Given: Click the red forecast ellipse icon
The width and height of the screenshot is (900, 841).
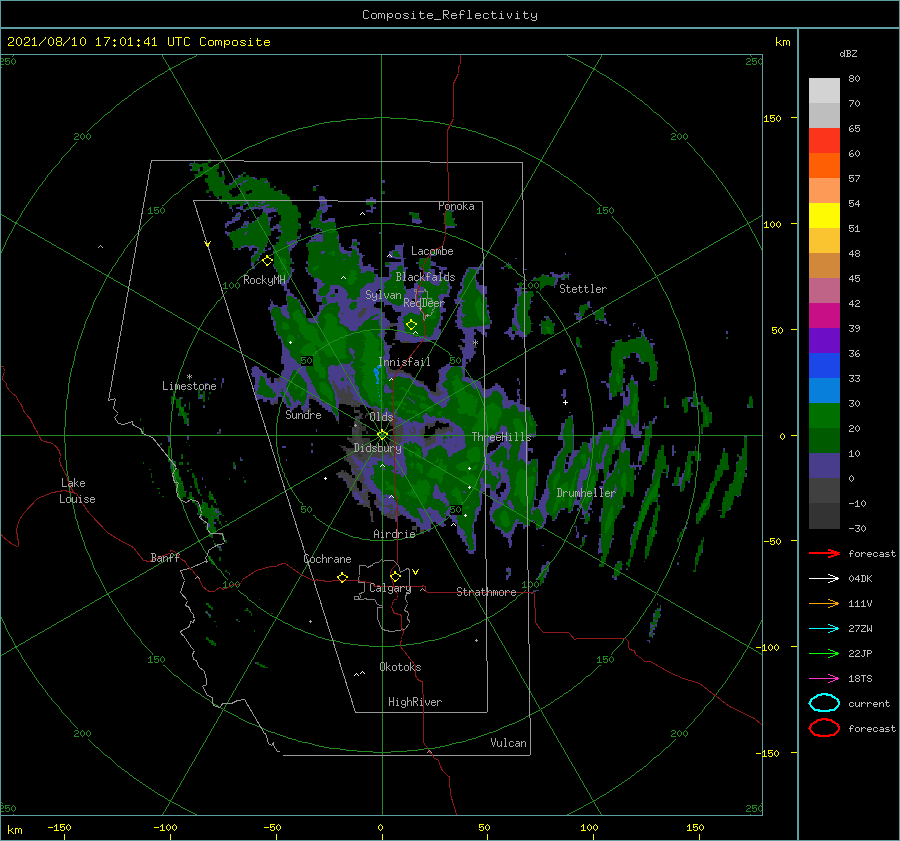Looking at the screenshot, I should pyautogui.click(x=824, y=728).
